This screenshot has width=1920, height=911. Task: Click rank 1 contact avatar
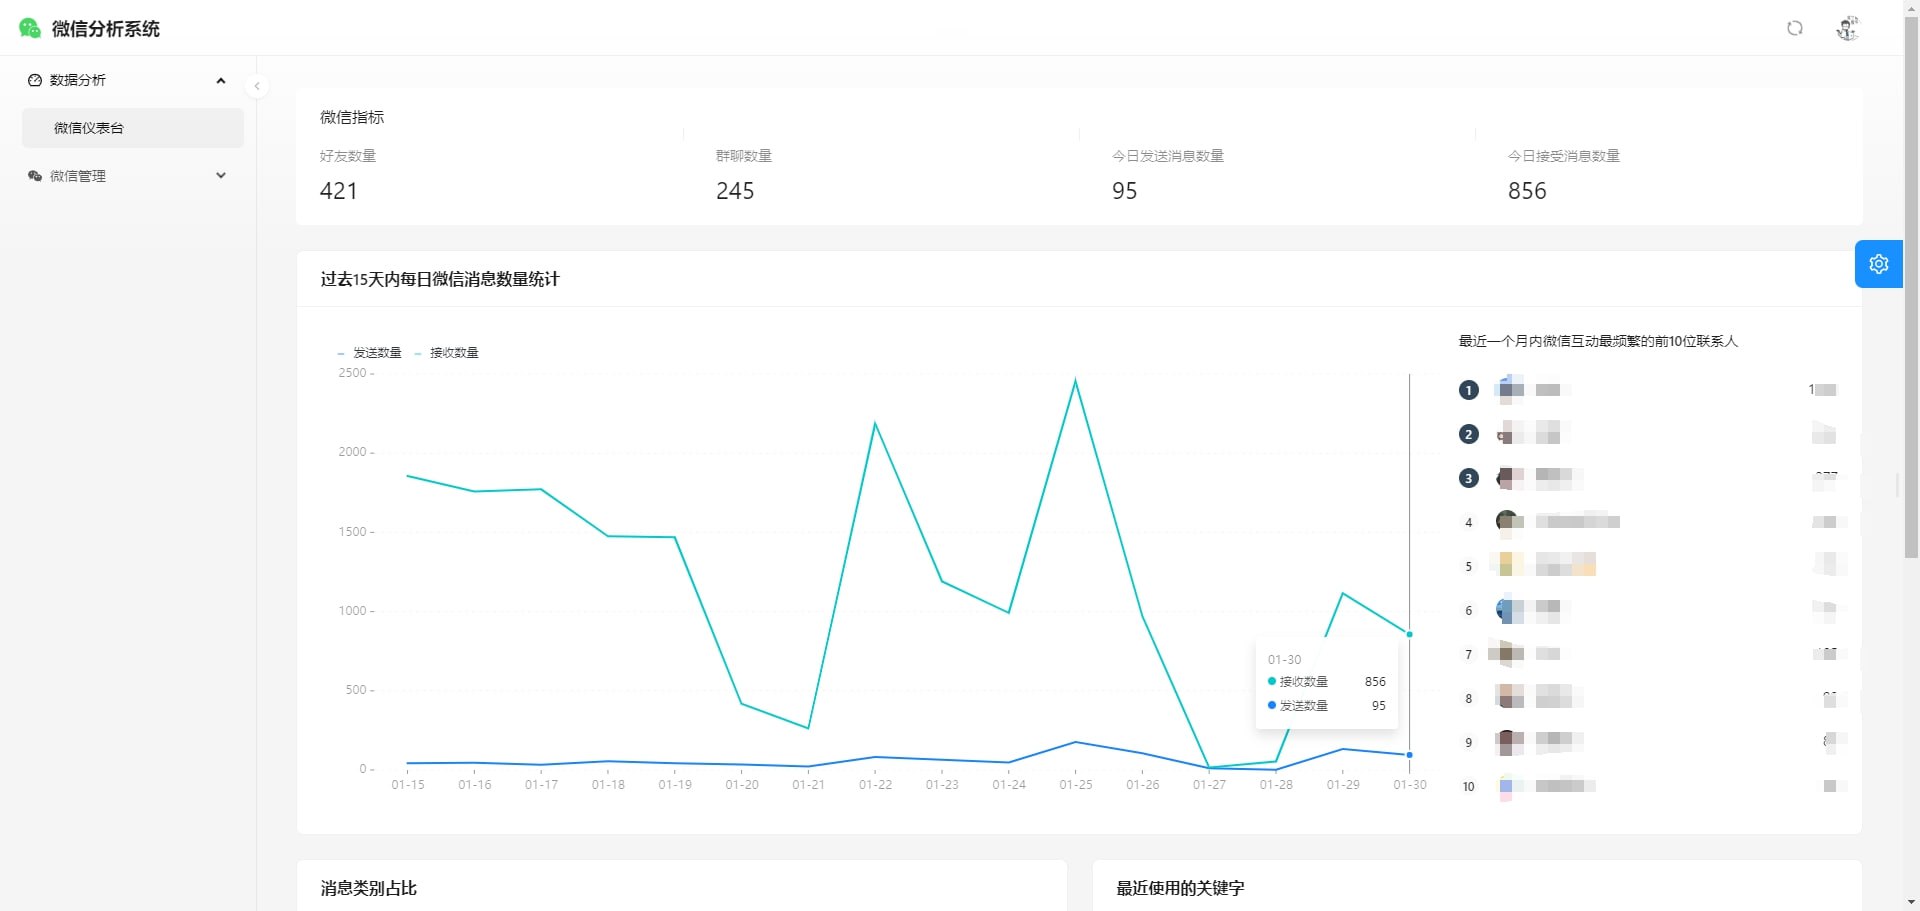1509,389
